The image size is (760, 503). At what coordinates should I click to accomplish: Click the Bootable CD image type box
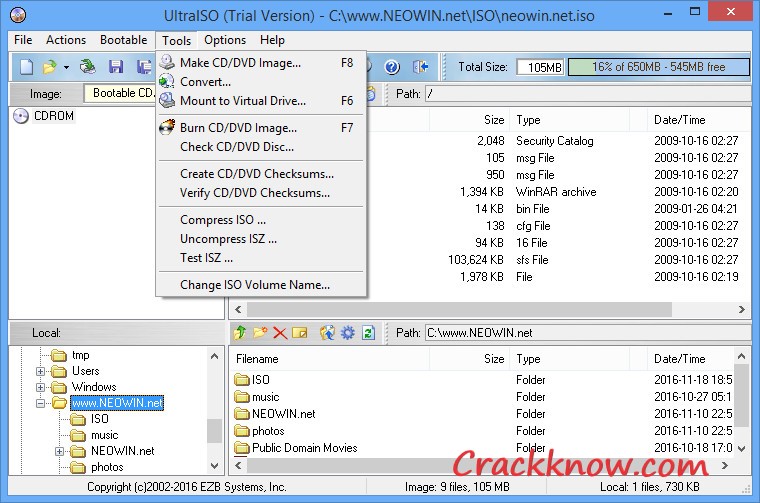point(119,93)
